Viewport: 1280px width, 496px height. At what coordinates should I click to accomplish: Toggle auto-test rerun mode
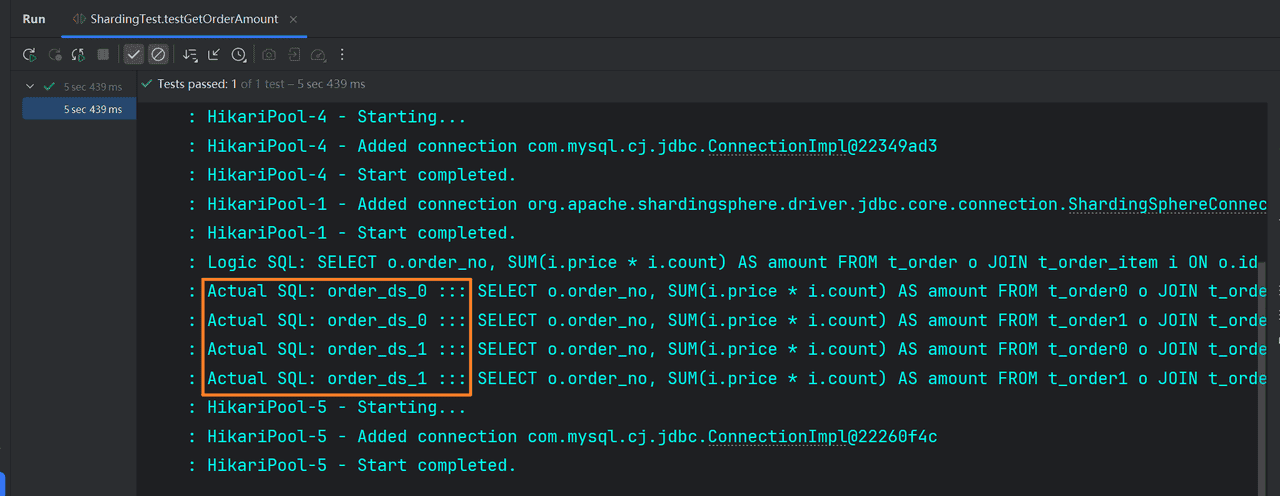(78, 55)
